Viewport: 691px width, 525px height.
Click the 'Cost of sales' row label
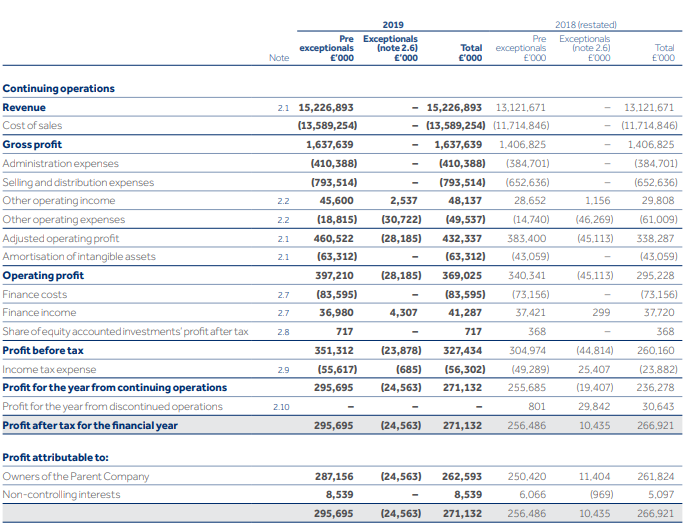[32, 126]
